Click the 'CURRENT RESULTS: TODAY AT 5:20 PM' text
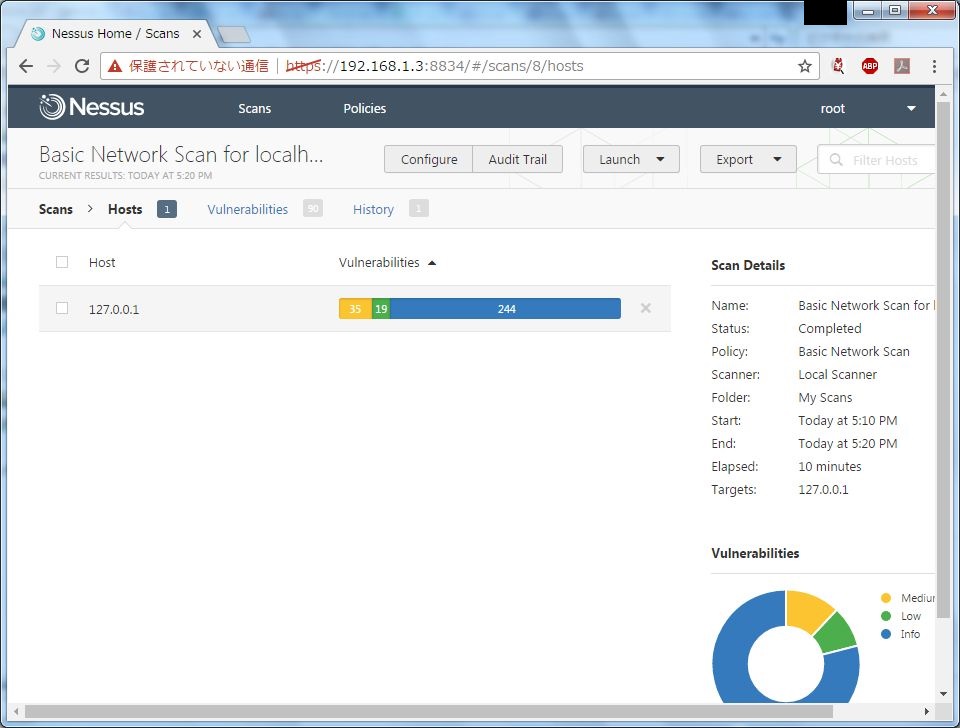 [126, 176]
